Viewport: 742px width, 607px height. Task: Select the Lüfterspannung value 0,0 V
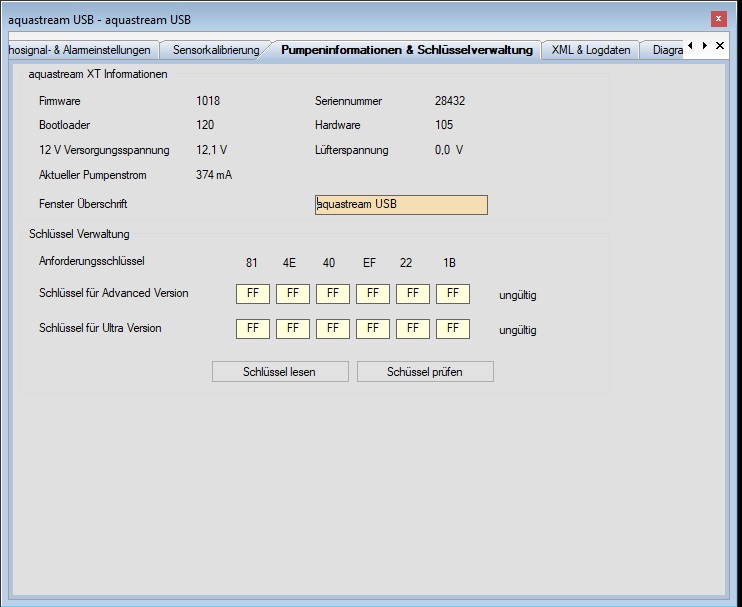449,150
